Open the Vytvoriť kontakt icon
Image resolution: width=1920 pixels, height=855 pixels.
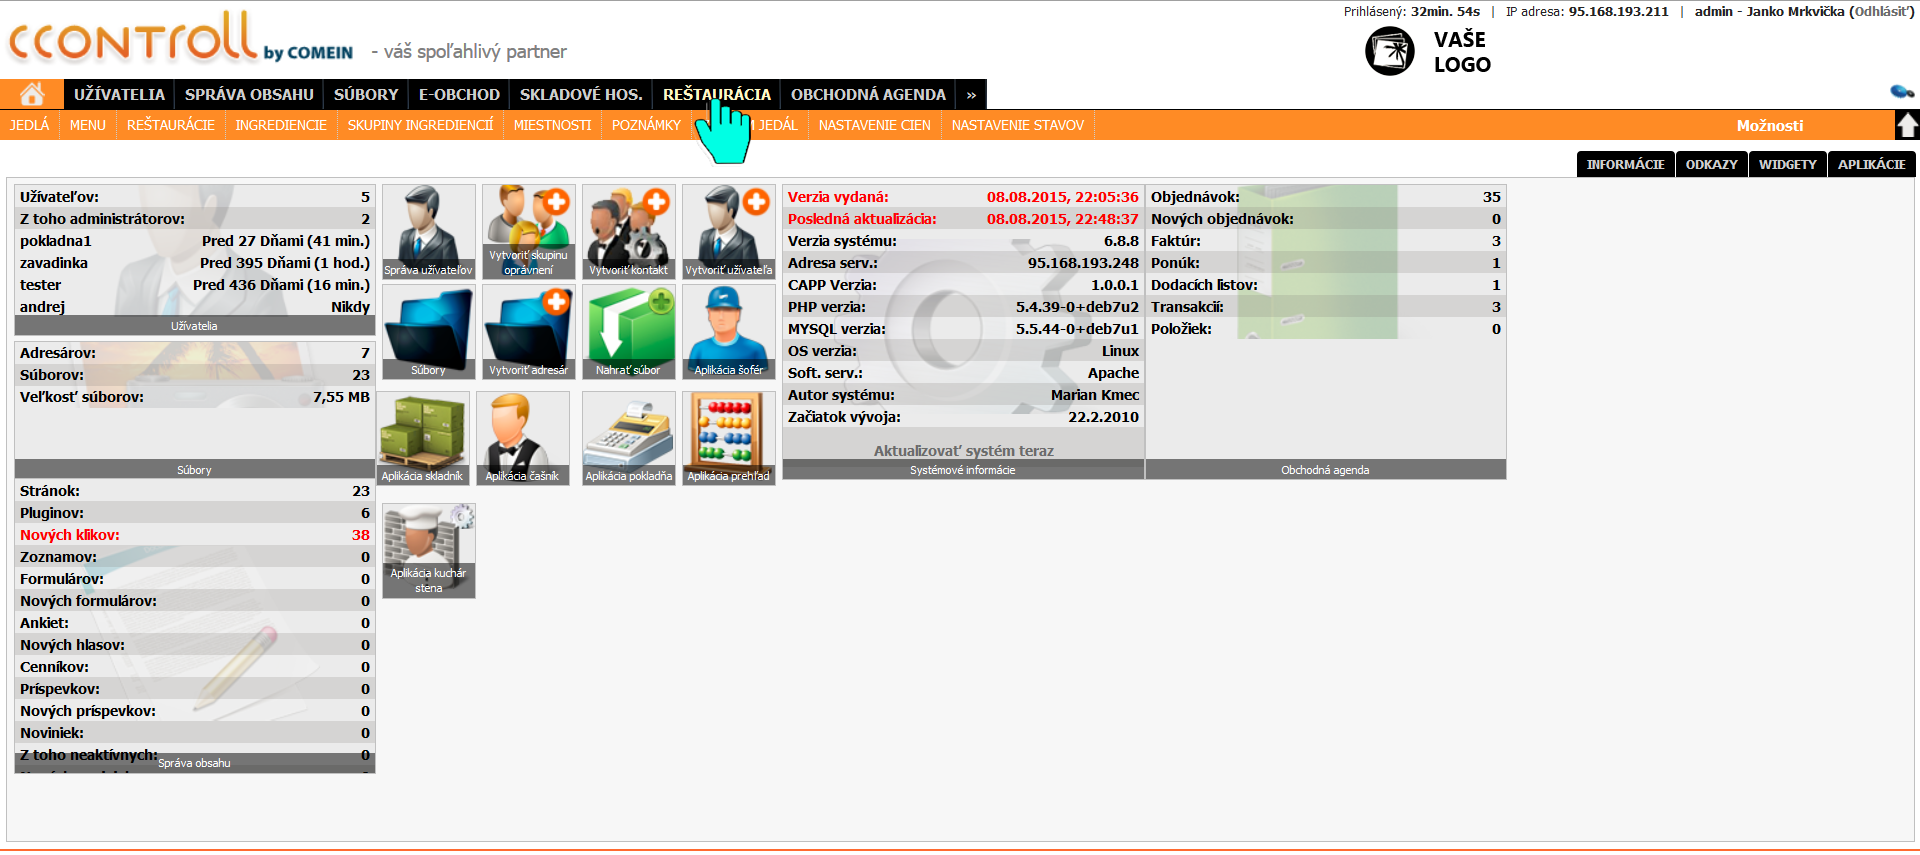(x=628, y=231)
